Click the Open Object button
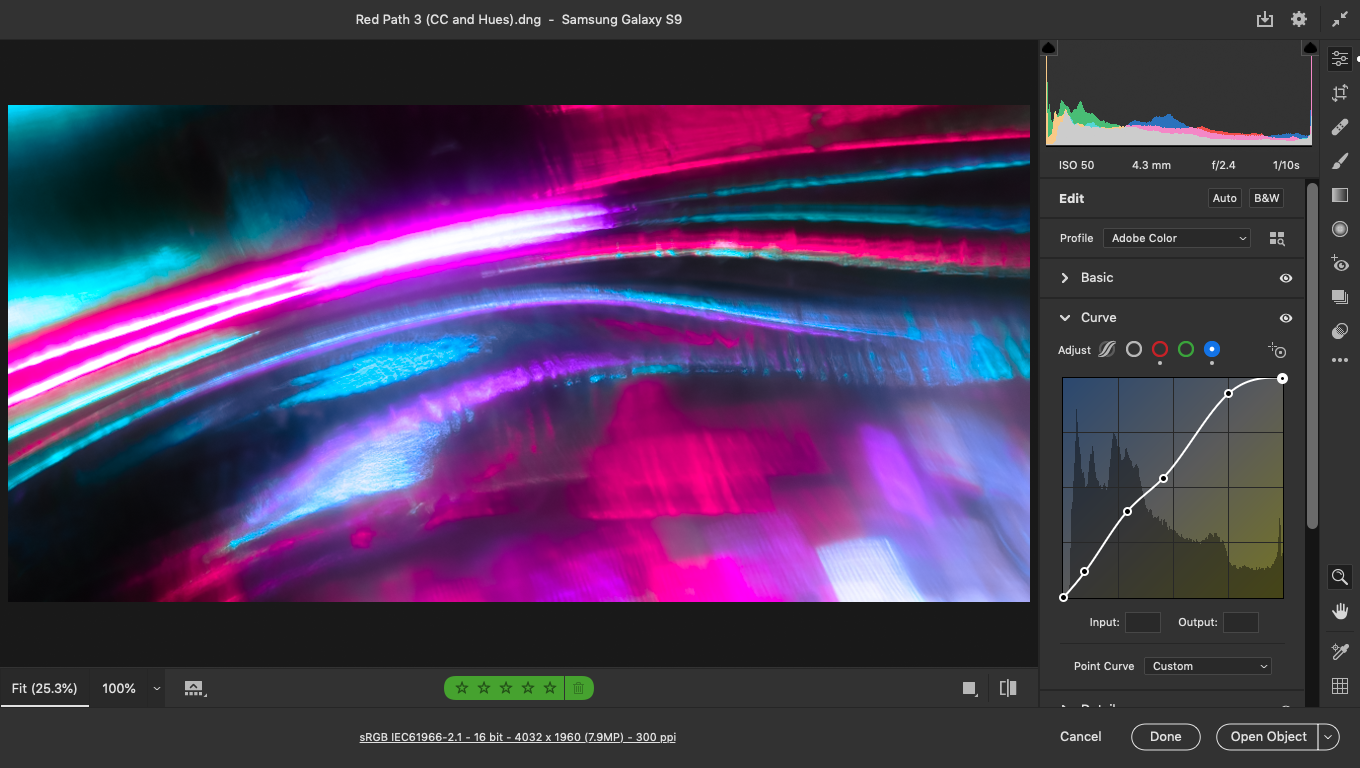Screen dimensions: 1360x768 click(1268, 737)
